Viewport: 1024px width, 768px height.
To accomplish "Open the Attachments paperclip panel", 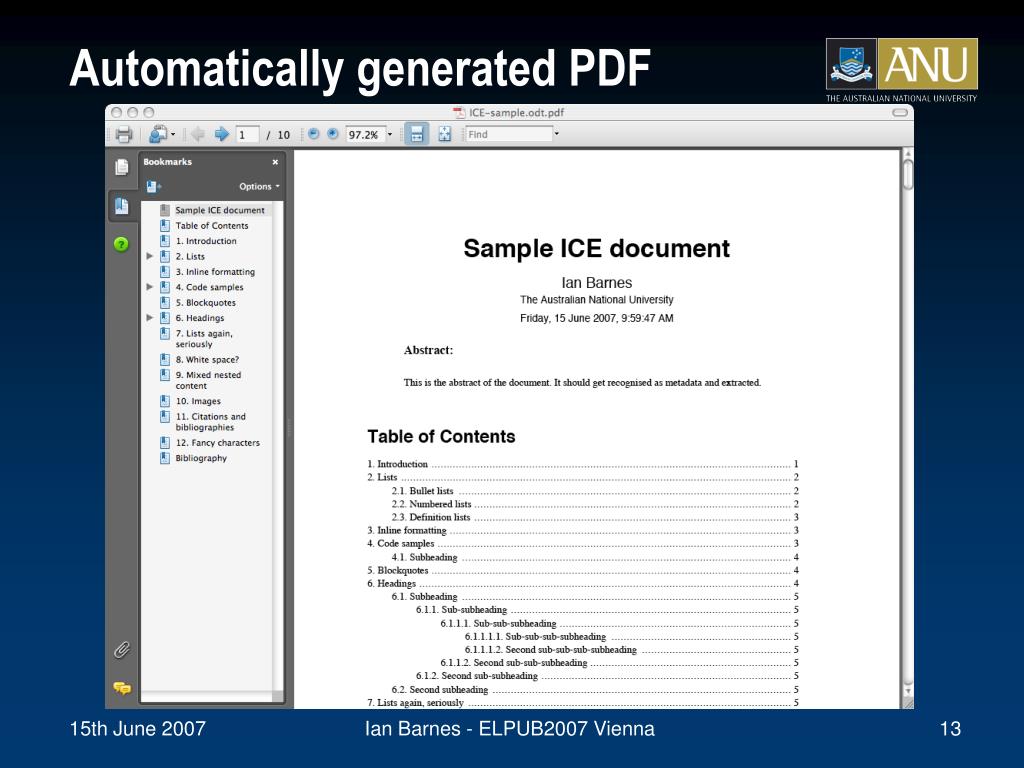I will [121, 649].
